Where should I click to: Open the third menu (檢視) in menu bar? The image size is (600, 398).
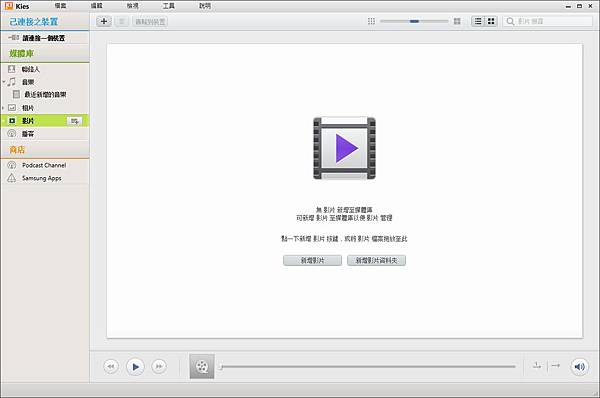click(x=133, y=6)
